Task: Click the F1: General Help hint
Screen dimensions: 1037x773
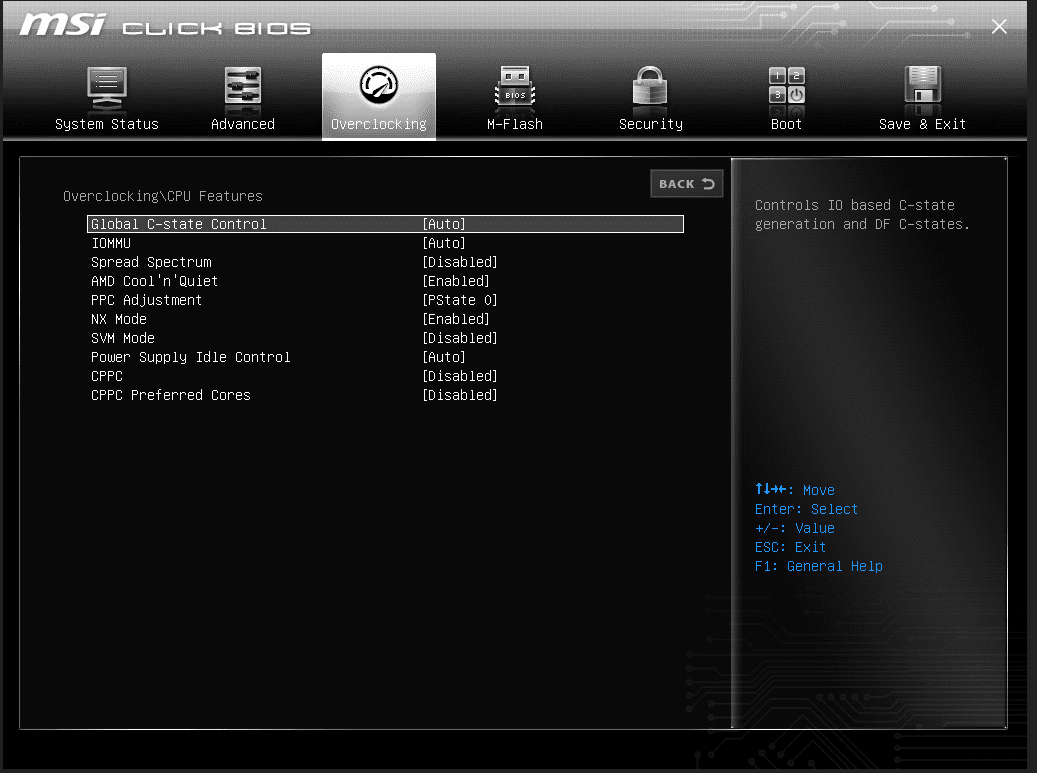Action: pyautogui.click(x=819, y=567)
